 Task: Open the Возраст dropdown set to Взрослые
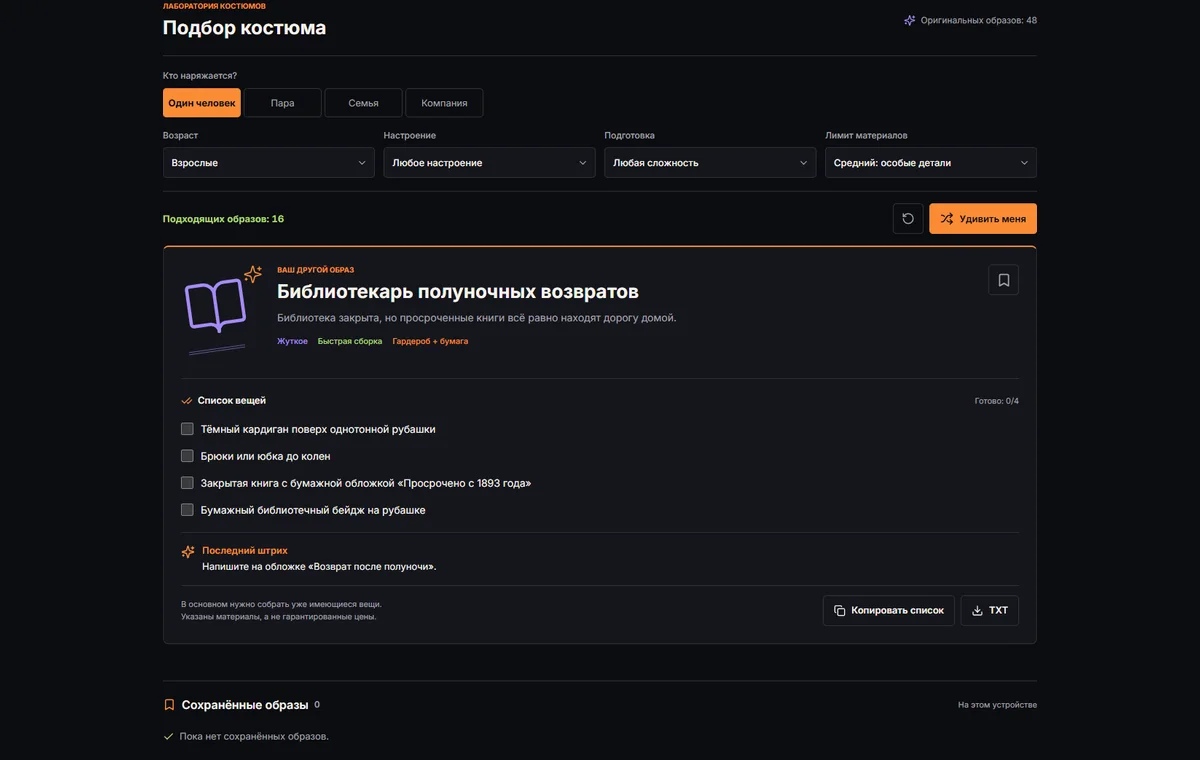[269, 163]
